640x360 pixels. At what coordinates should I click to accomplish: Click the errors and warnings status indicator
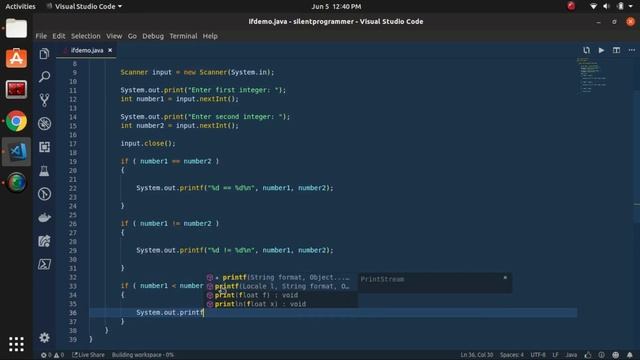pyautogui.click(x=52, y=355)
